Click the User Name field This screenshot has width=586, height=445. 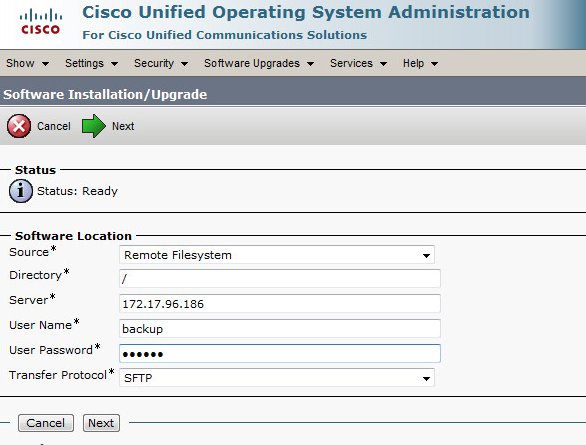click(x=280, y=329)
